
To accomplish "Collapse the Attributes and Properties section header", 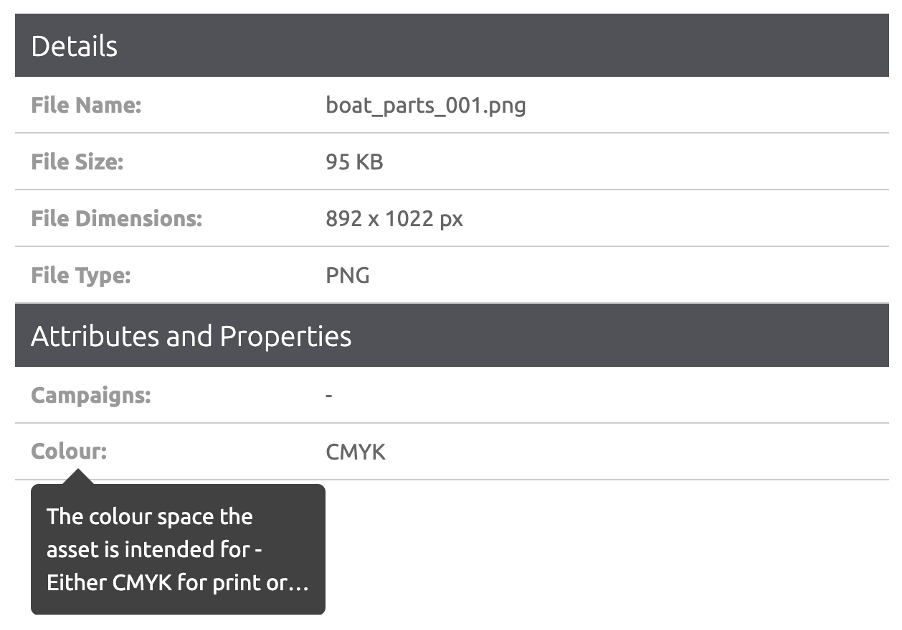I will [451, 336].
